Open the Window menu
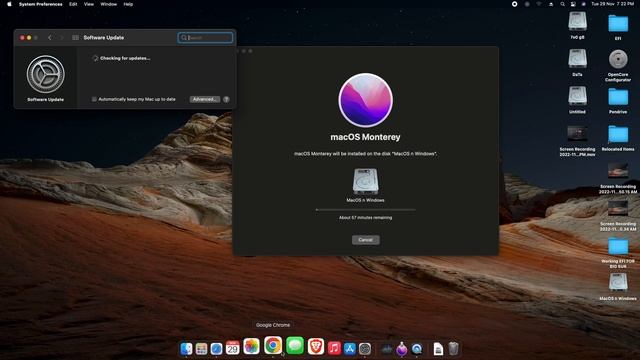This screenshot has width=640, height=360. pos(109,4)
